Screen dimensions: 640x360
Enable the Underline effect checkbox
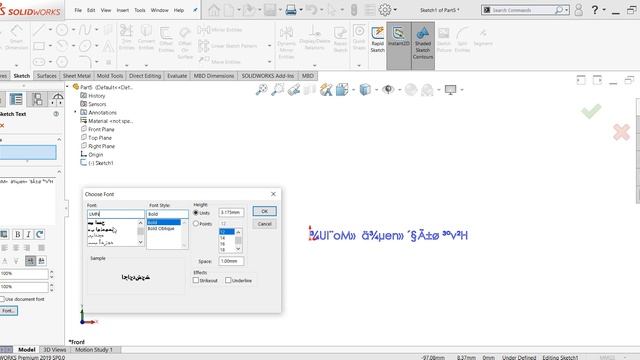coord(228,280)
